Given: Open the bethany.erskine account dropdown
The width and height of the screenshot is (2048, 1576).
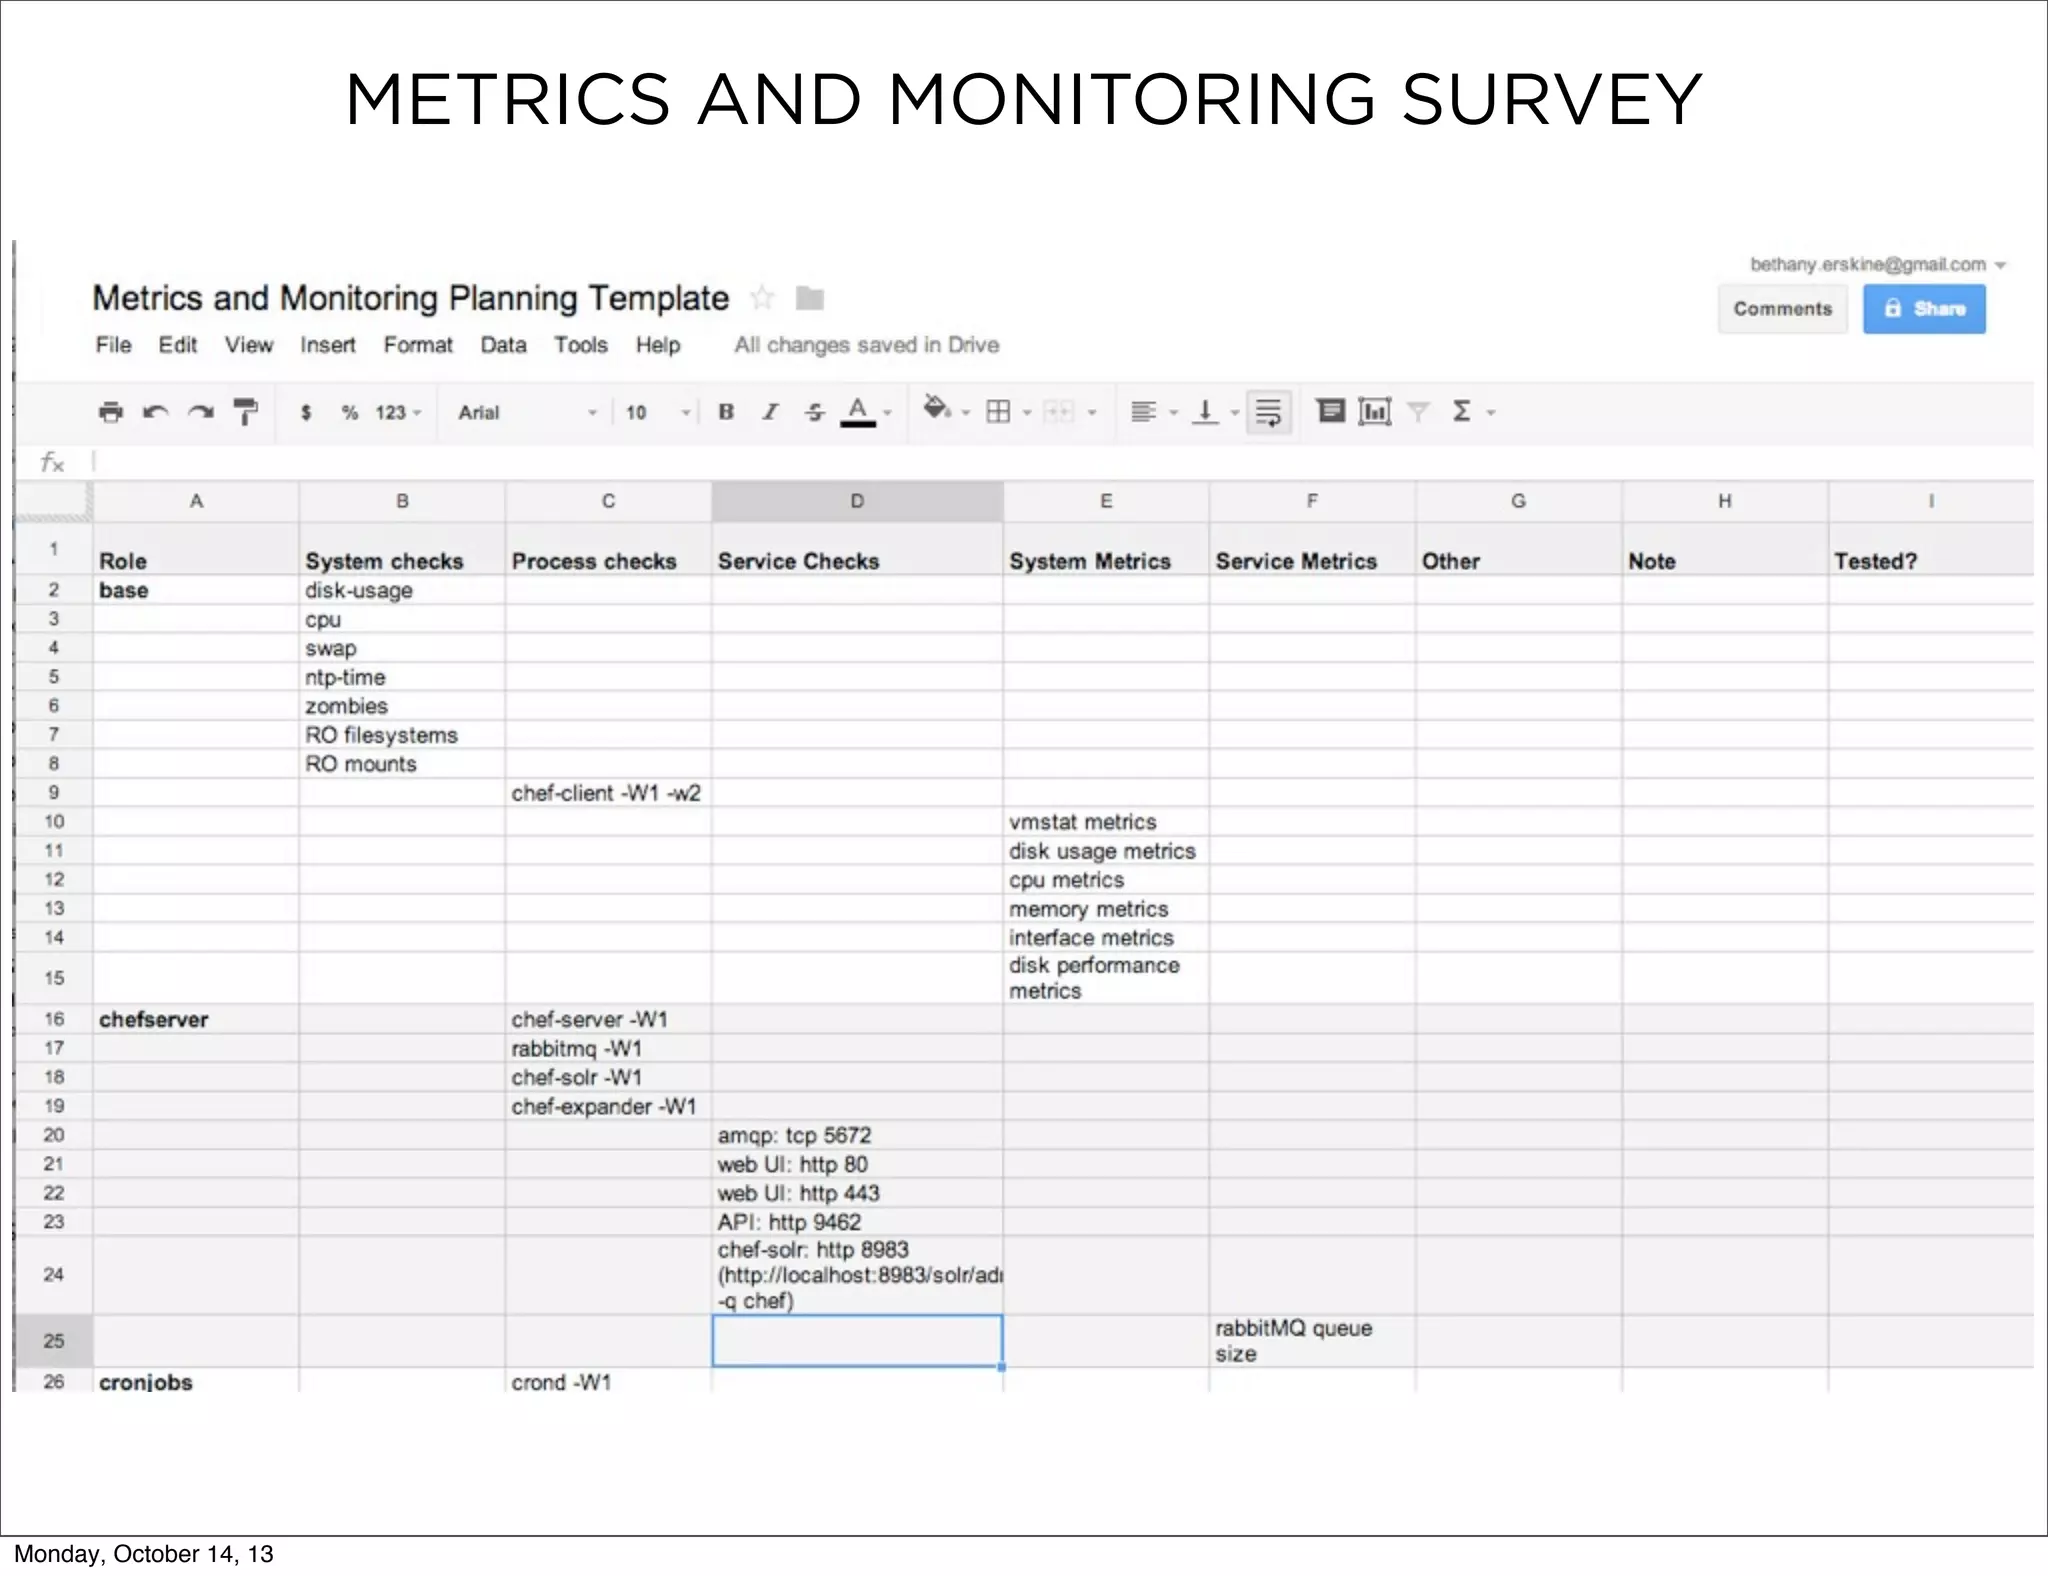Looking at the screenshot, I should pos(1878,265).
